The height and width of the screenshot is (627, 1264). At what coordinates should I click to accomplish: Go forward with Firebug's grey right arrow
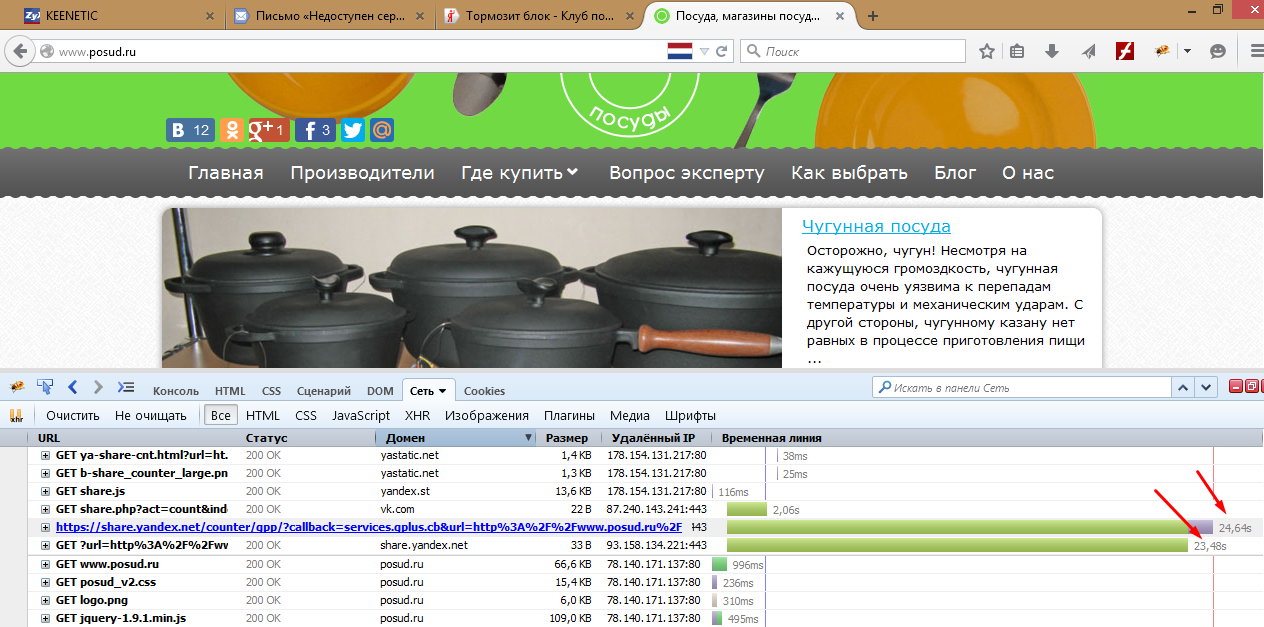[98, 387]
